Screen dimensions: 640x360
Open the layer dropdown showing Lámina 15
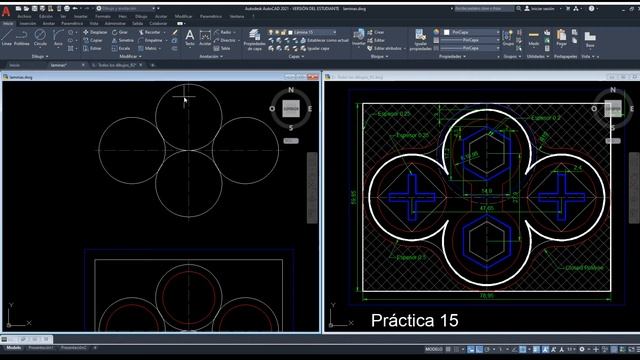click(312, 32)
